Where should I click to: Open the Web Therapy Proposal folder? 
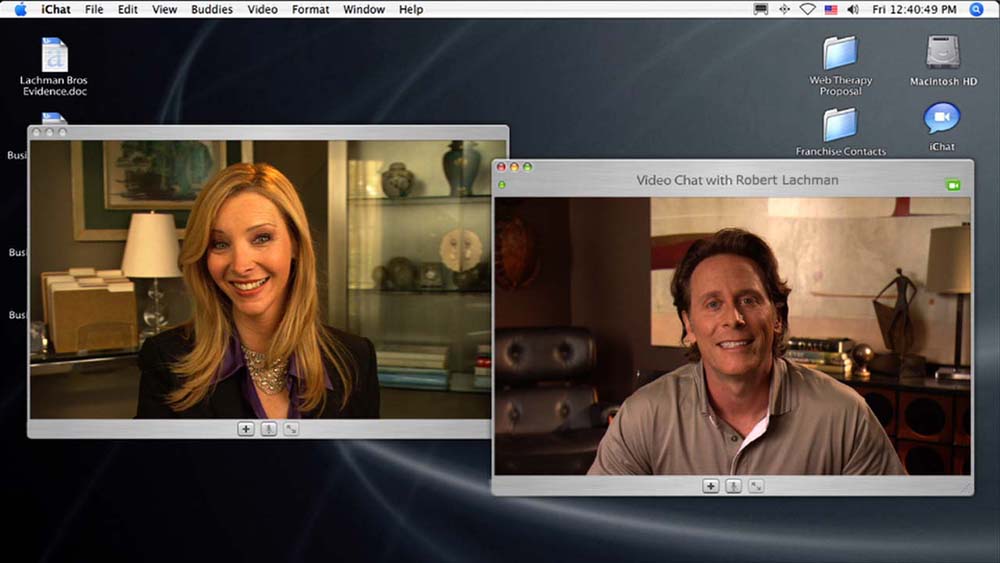tap(840, 54)
